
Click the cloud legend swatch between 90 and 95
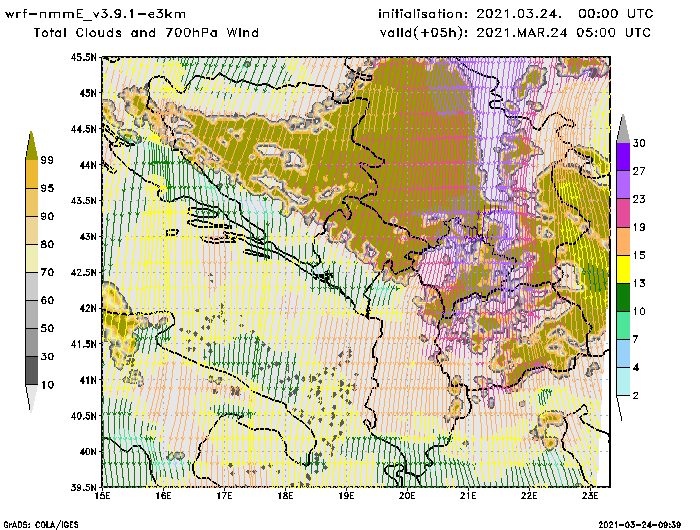(31, 202)
